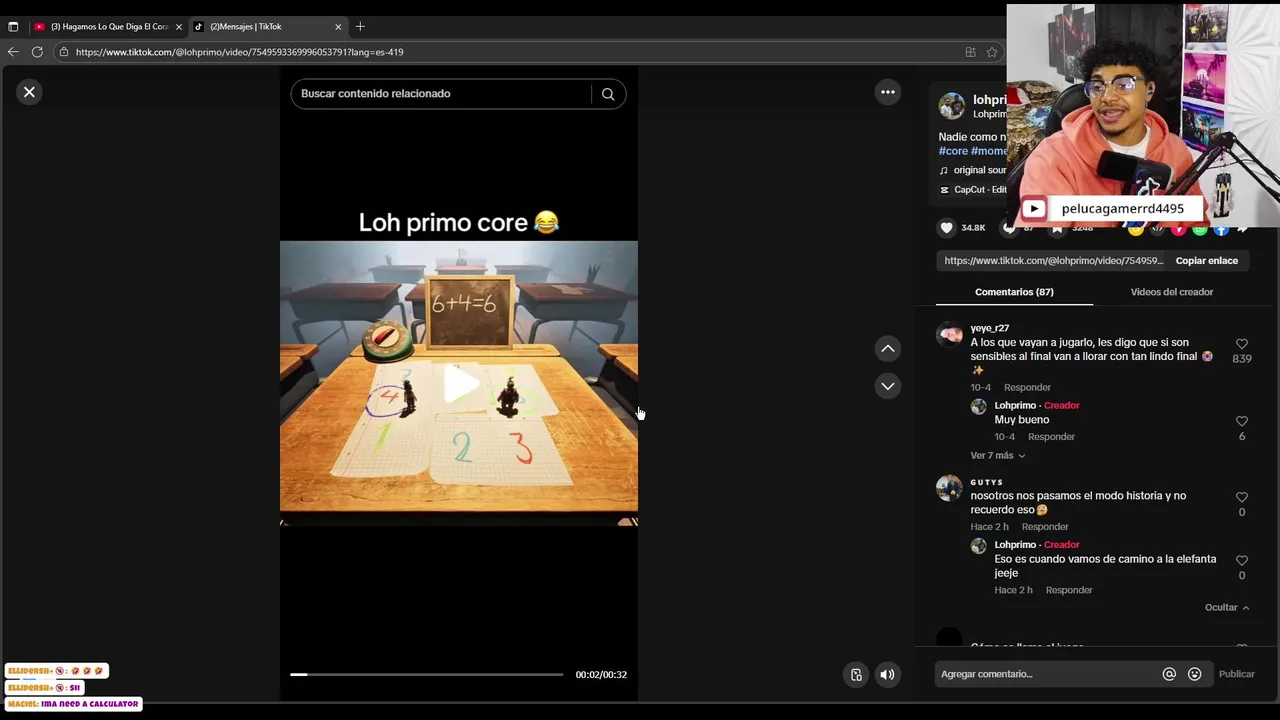The image size is (1280, 720).
Task: Open split screen icon in address bar
Action: point(970,52)
